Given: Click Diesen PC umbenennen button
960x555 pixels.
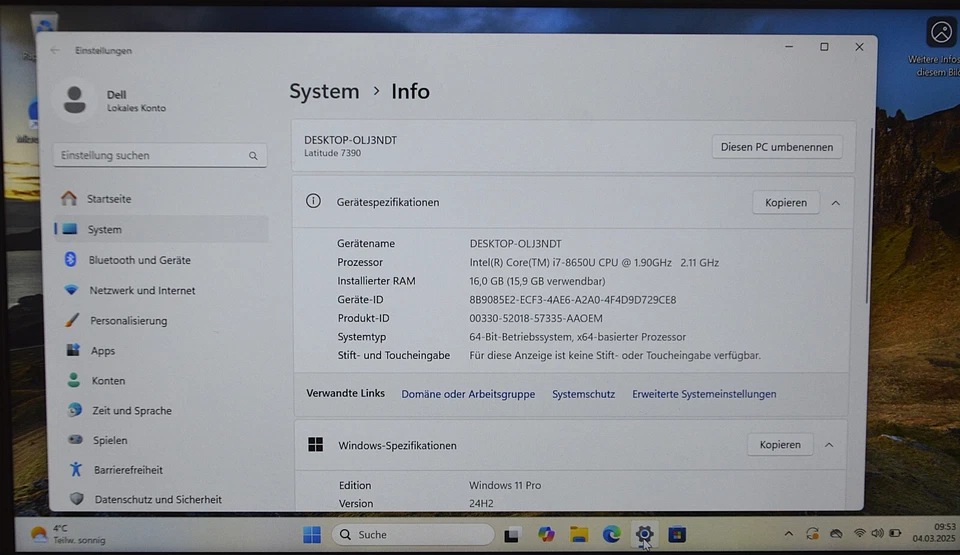Looking at the screenshot, I should coord(776,147).
